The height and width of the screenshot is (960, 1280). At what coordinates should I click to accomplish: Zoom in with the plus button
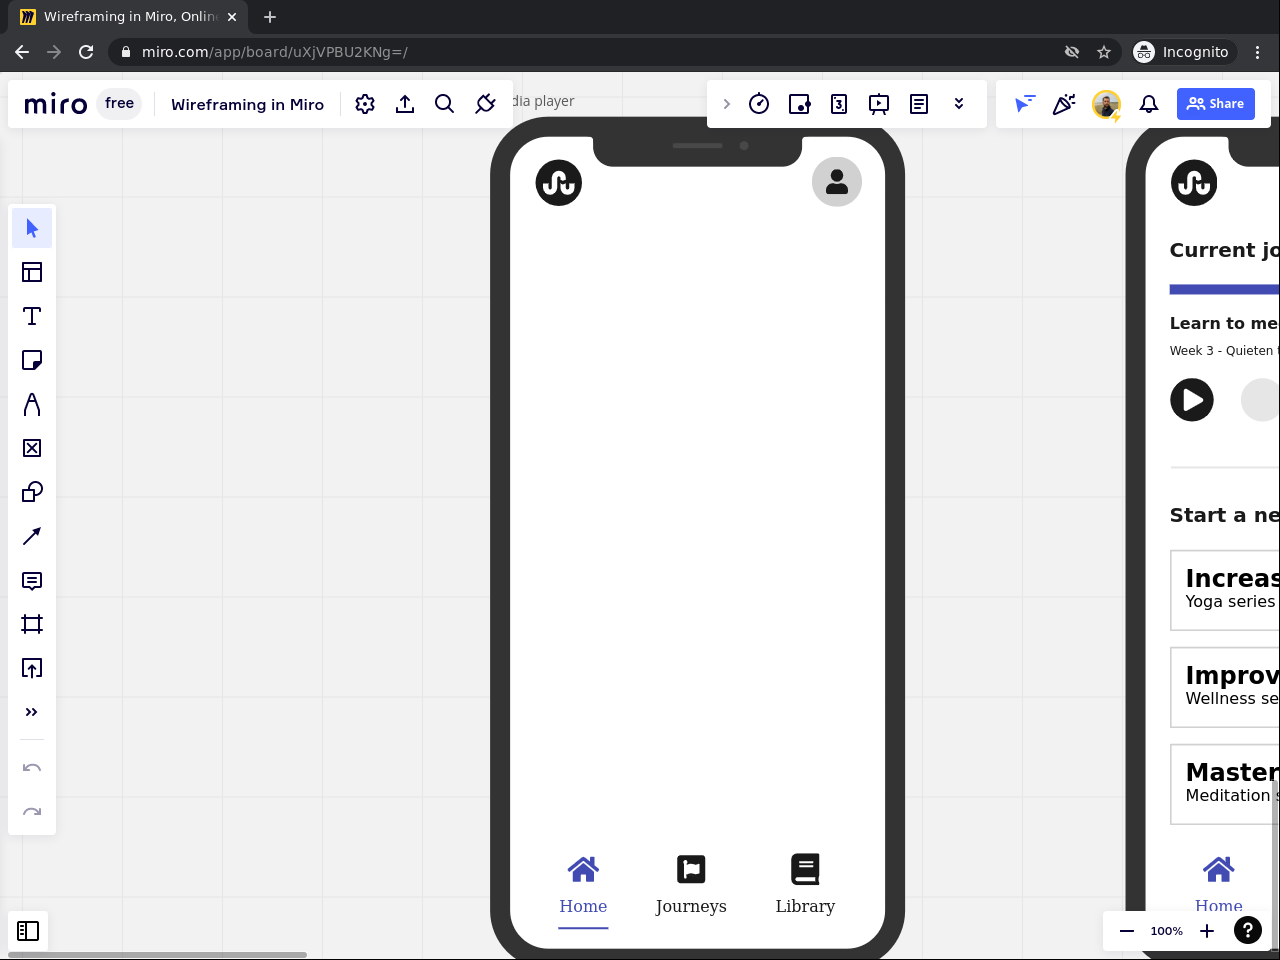point(1207,931)
